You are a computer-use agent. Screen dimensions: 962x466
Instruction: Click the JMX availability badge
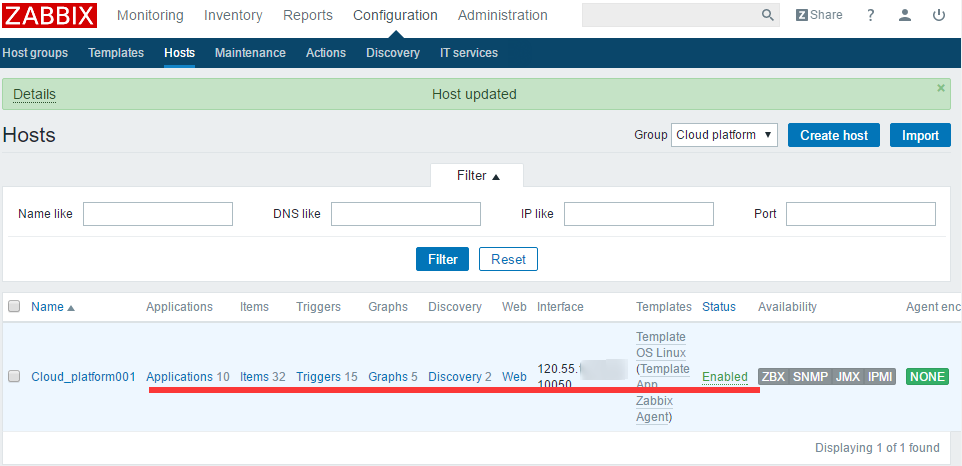(x=848, y=376)
